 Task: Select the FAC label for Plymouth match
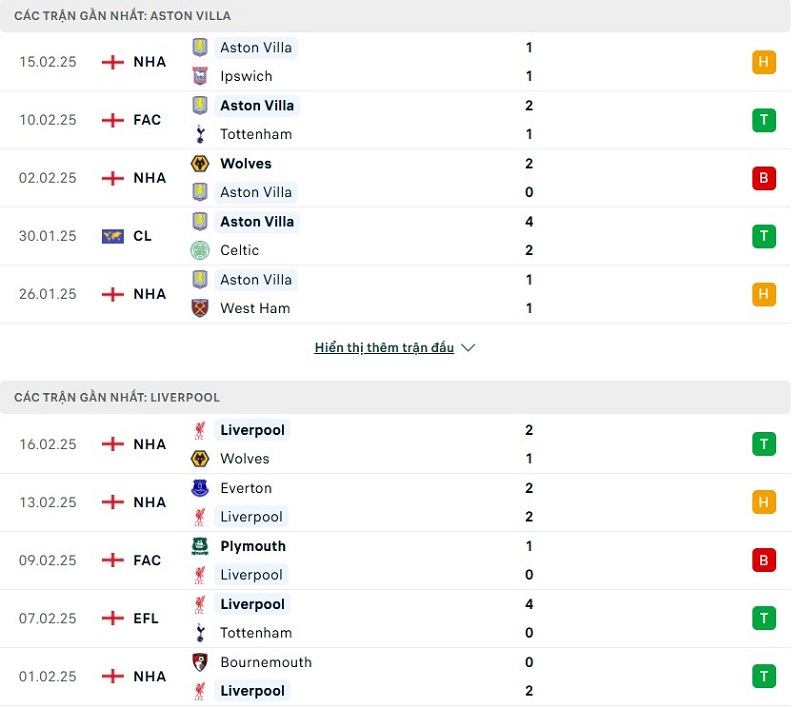point(147,560)
